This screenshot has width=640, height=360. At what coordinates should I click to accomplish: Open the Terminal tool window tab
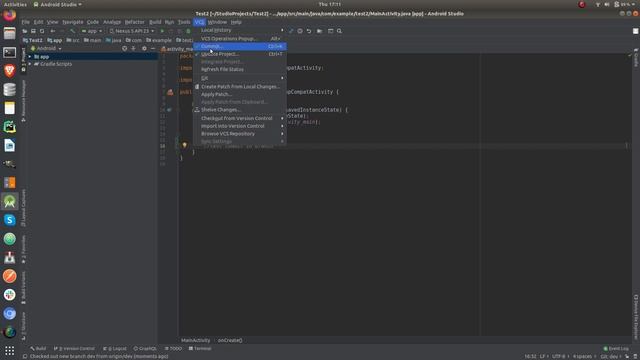click(200, 349)
